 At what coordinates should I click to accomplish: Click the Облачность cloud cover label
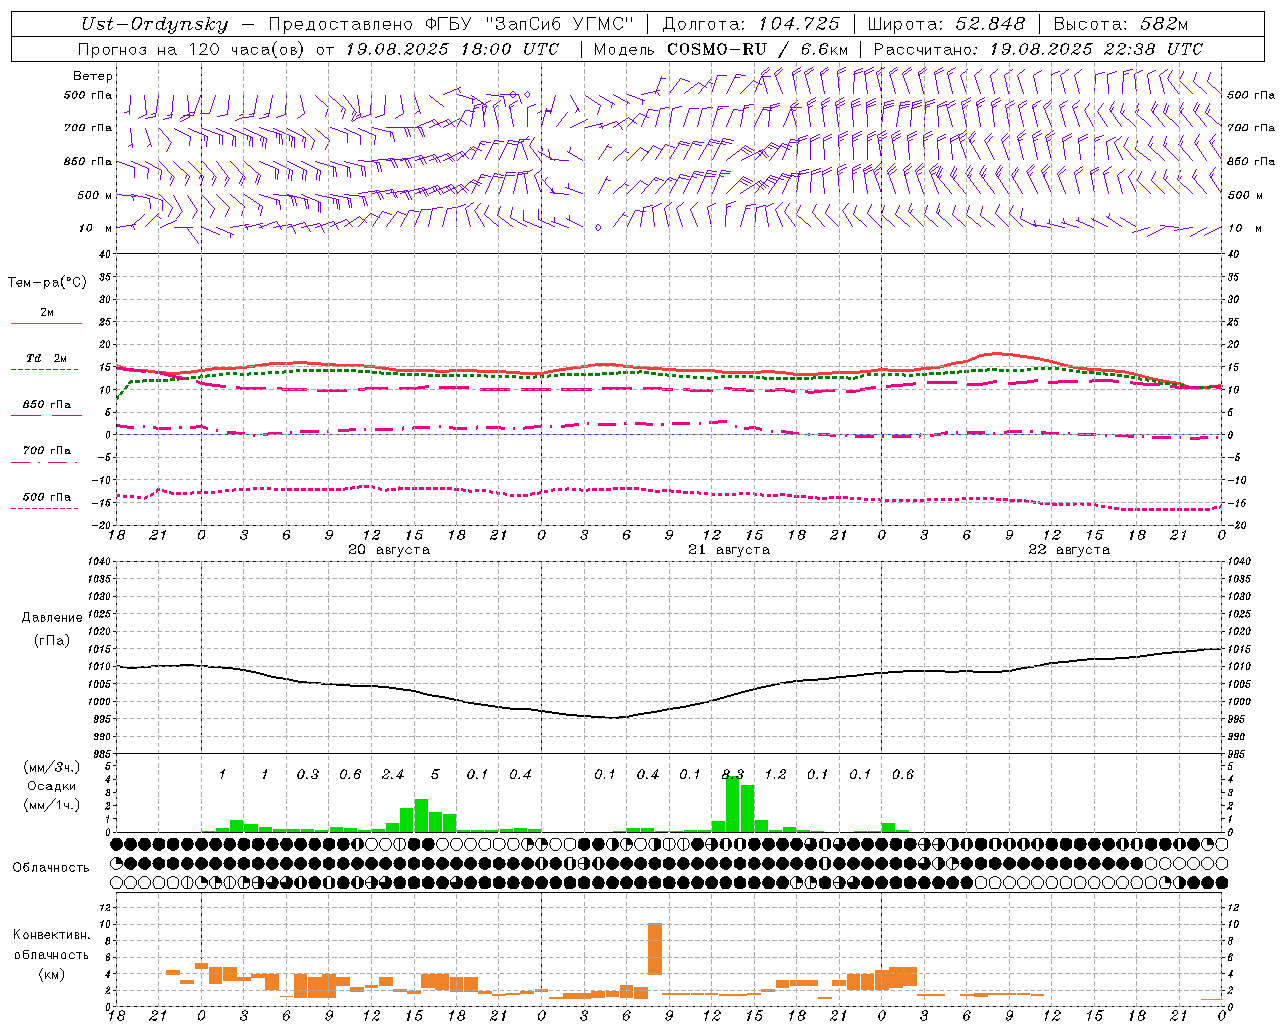pyautogui.click(x=51, y=868)
